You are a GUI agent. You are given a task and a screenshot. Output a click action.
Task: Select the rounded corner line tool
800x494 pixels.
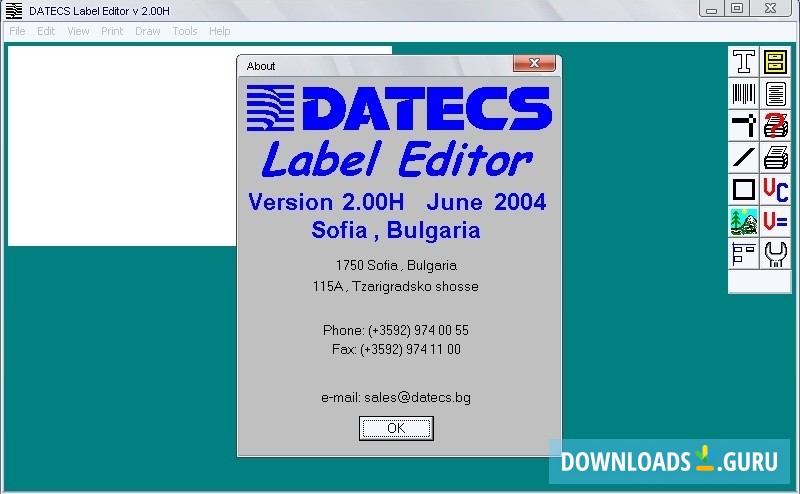coord(744,126)
